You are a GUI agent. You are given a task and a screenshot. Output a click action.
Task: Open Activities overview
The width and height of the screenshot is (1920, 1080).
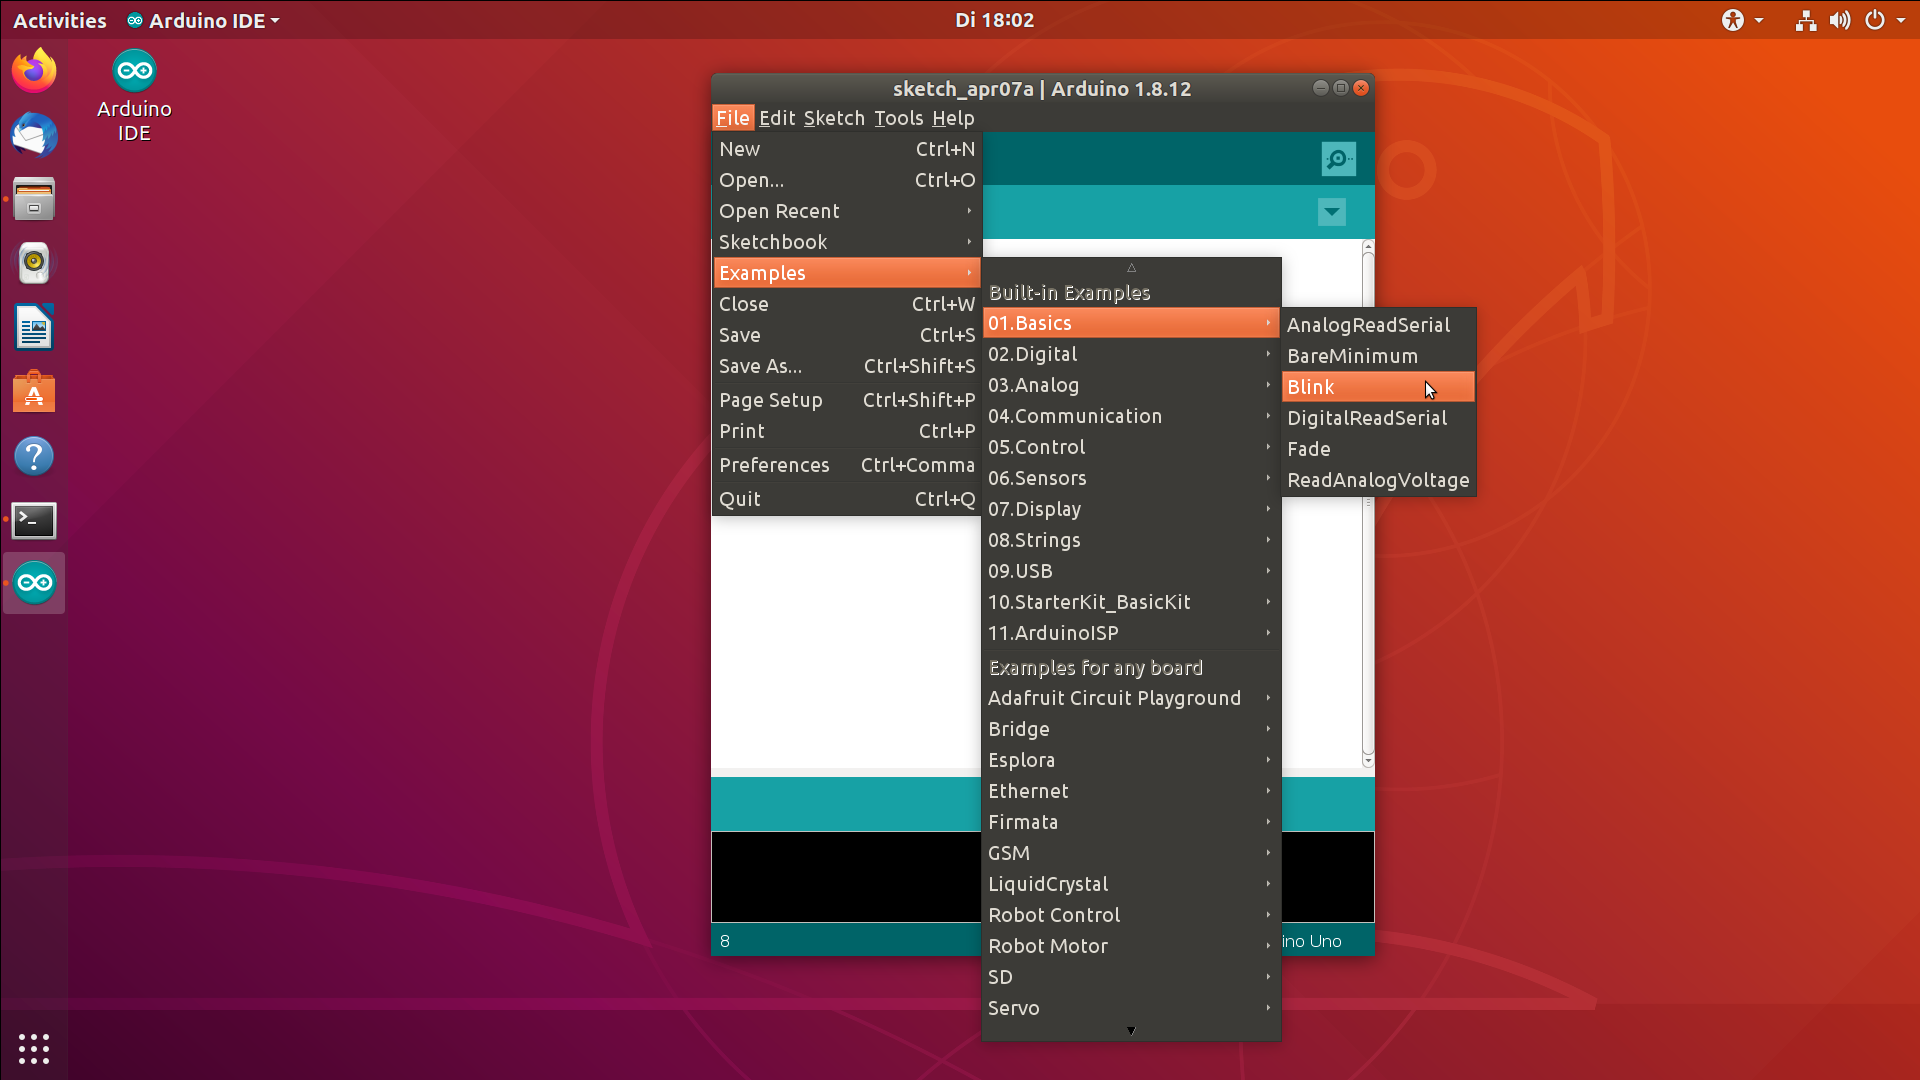point(59,20)
